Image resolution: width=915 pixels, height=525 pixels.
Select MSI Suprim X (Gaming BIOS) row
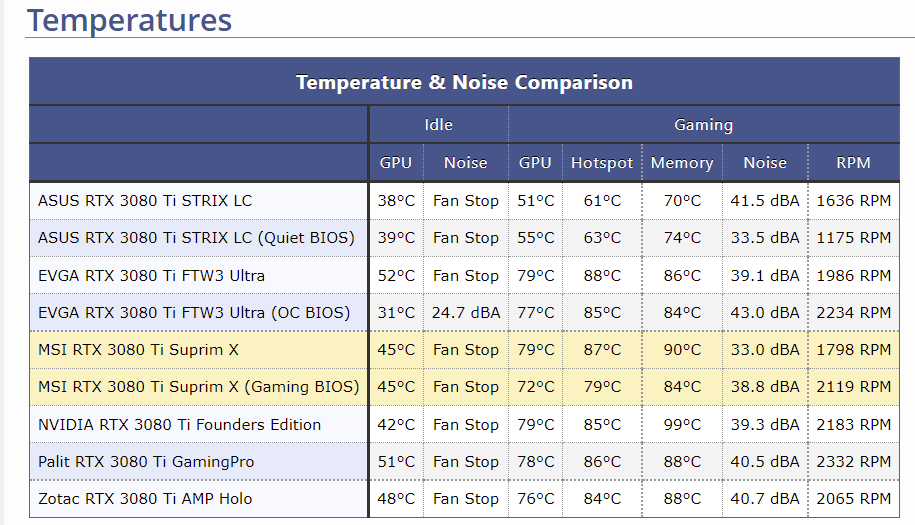click(x=465, y=387)
